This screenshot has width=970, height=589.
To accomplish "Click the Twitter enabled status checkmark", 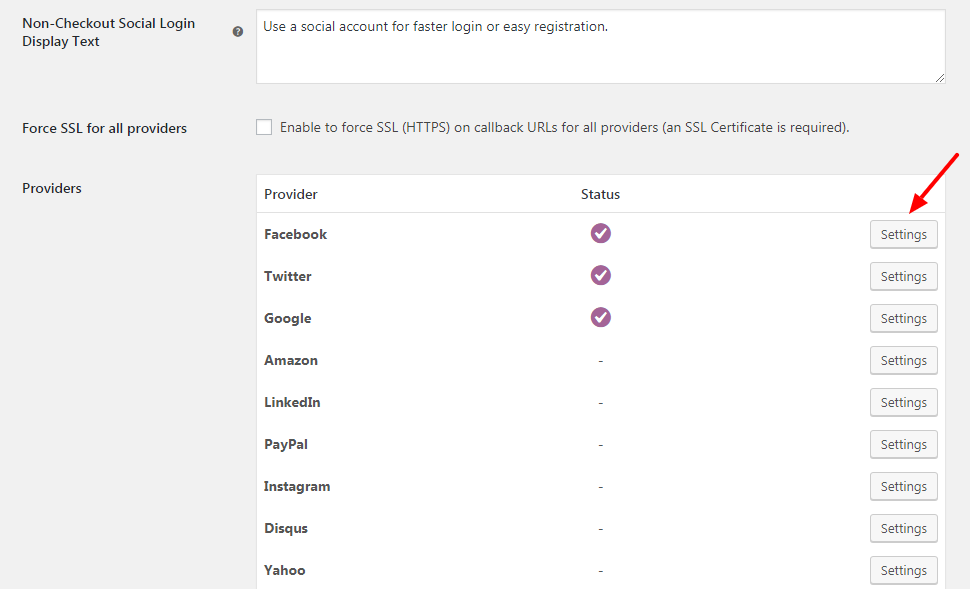I will pyautogui.click(x=601, y=275).
